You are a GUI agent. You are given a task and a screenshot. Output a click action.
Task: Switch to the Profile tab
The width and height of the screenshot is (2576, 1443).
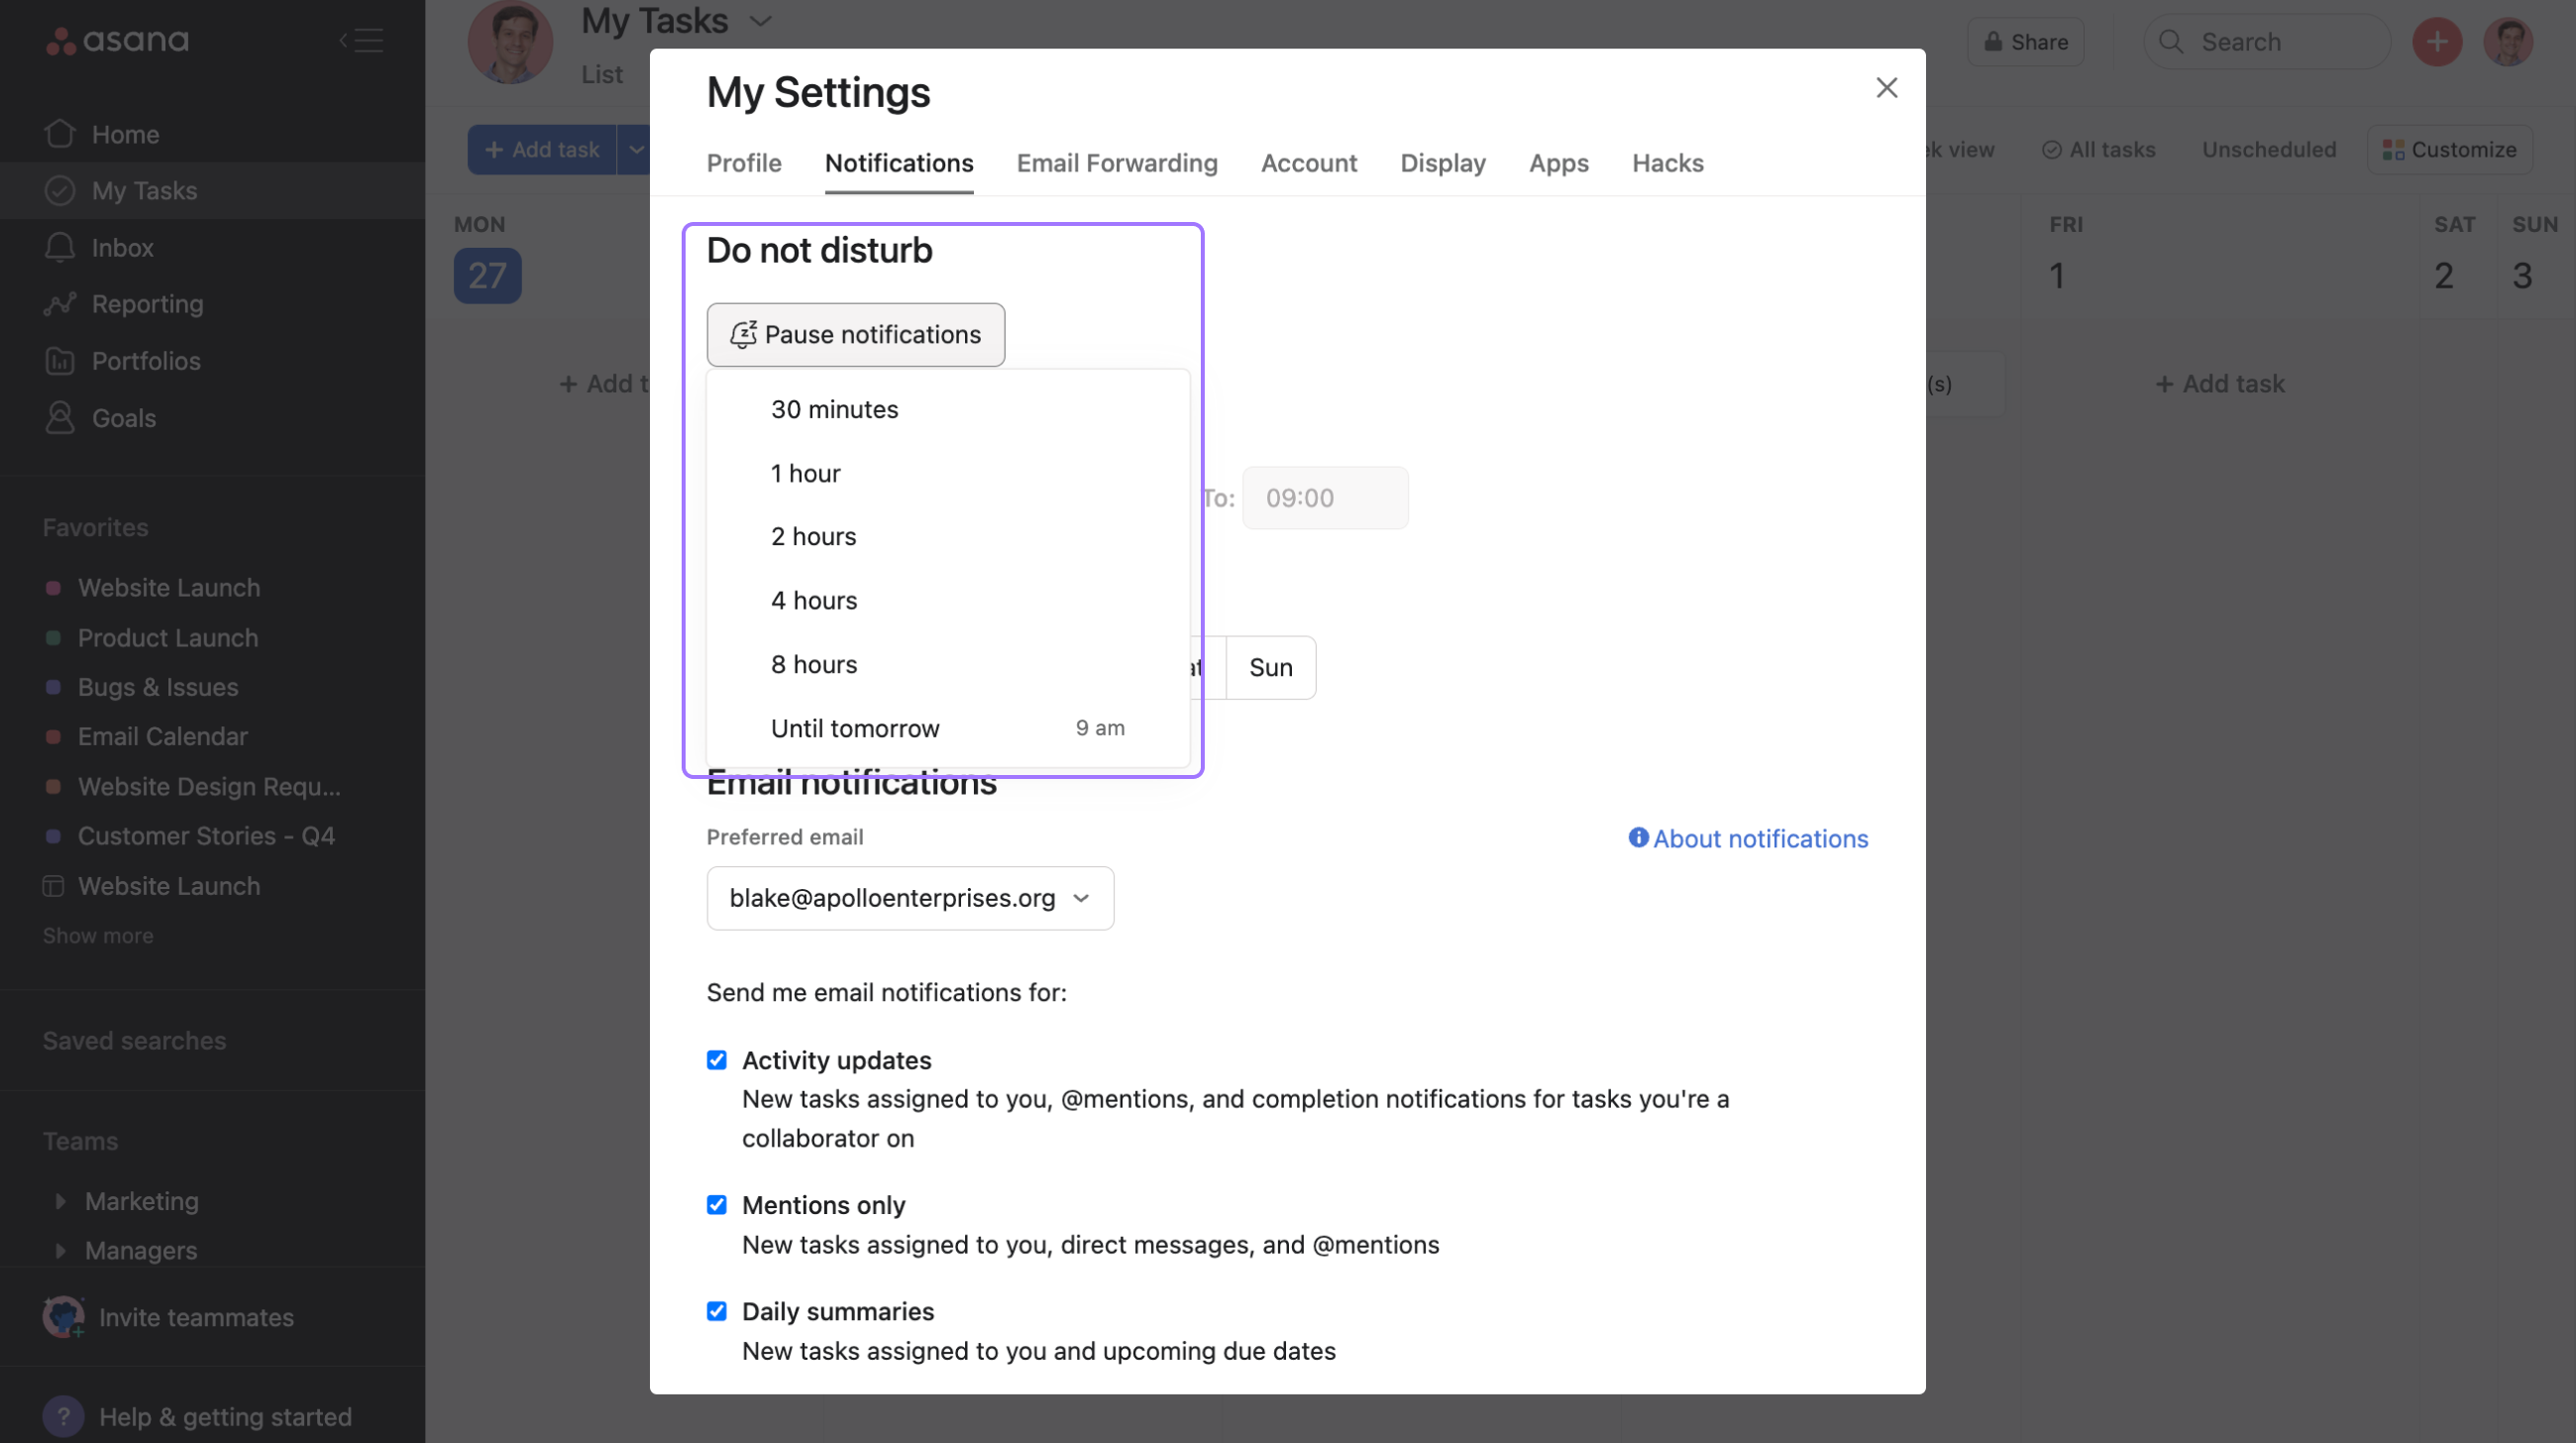click(743, 162)
